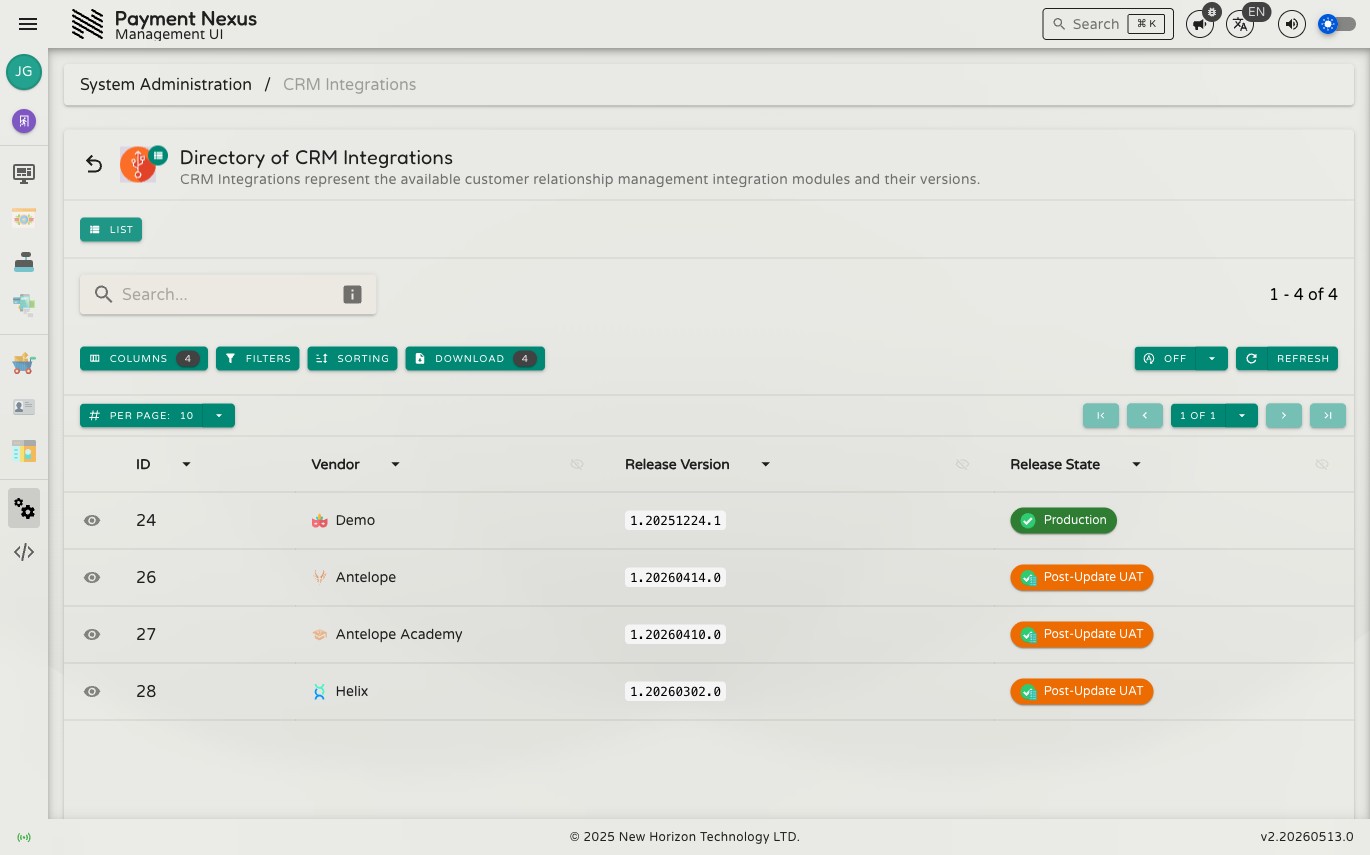Click the DOWNLOAD button
The height and width of the screenshot is (855, 1370).
[x=475, y=358]
